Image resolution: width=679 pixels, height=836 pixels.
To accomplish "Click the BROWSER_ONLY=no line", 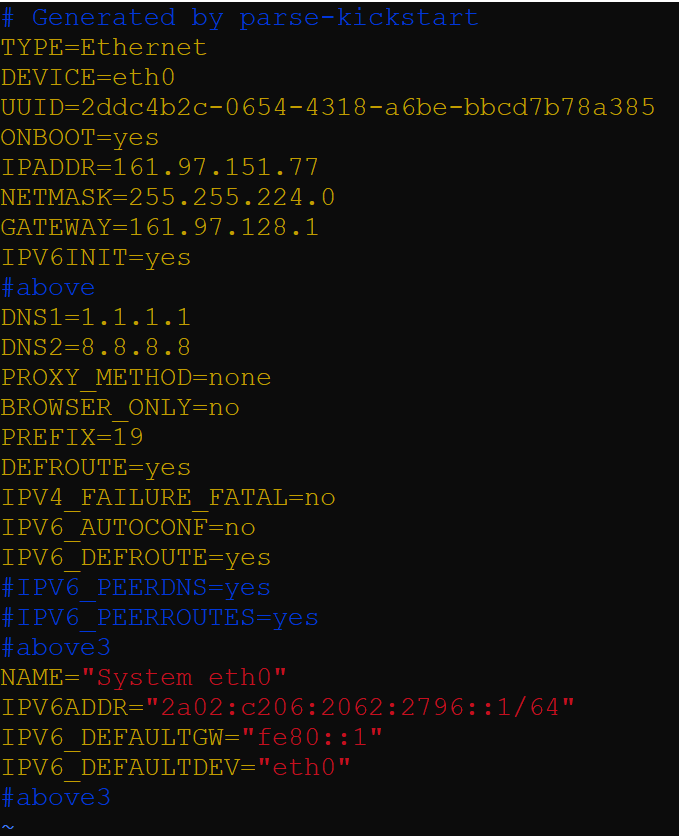I will coord(120,408).
